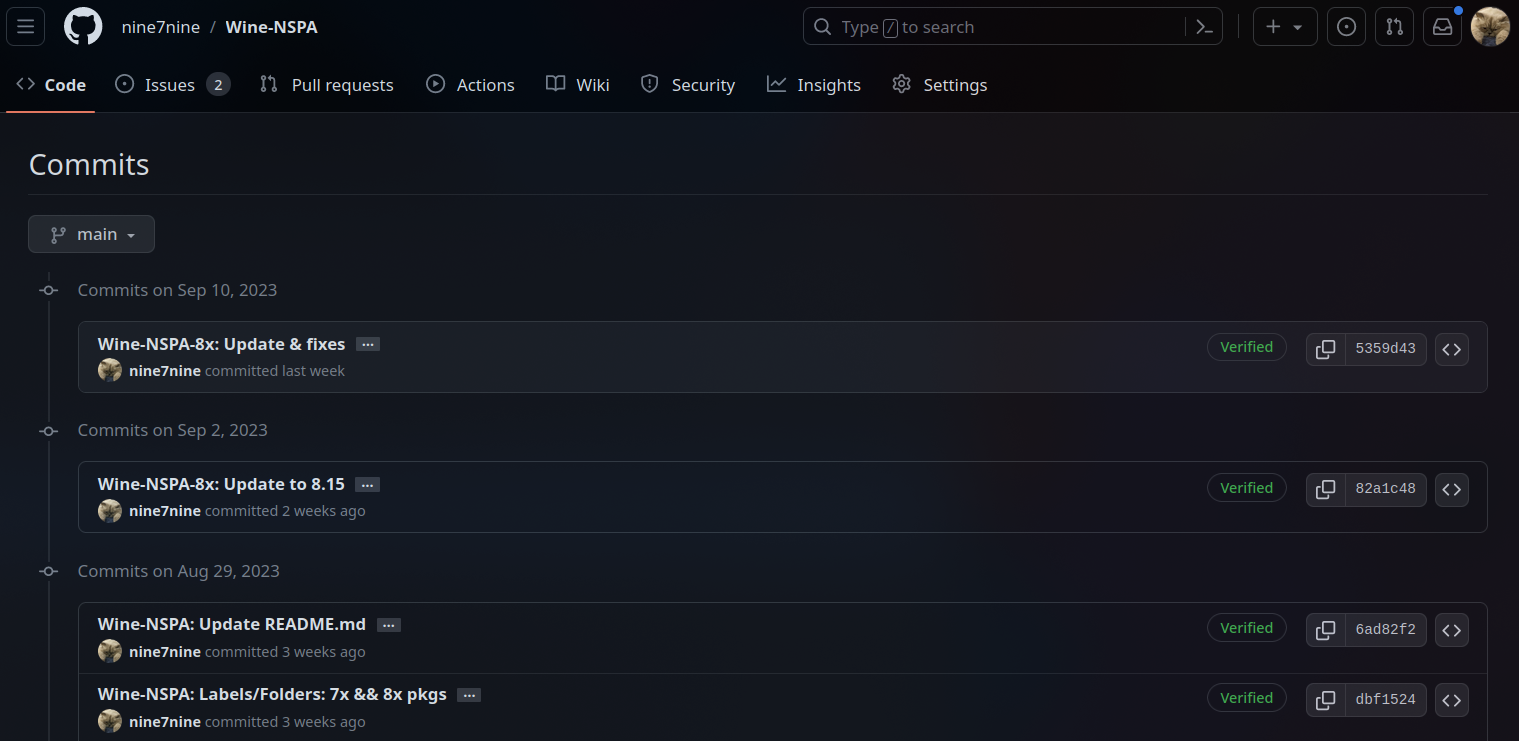Image resolution: width=1519 pixels, height=741 pixels.
Task: Click Verified badge on commit dbf1524
Action: (1246, 698)
